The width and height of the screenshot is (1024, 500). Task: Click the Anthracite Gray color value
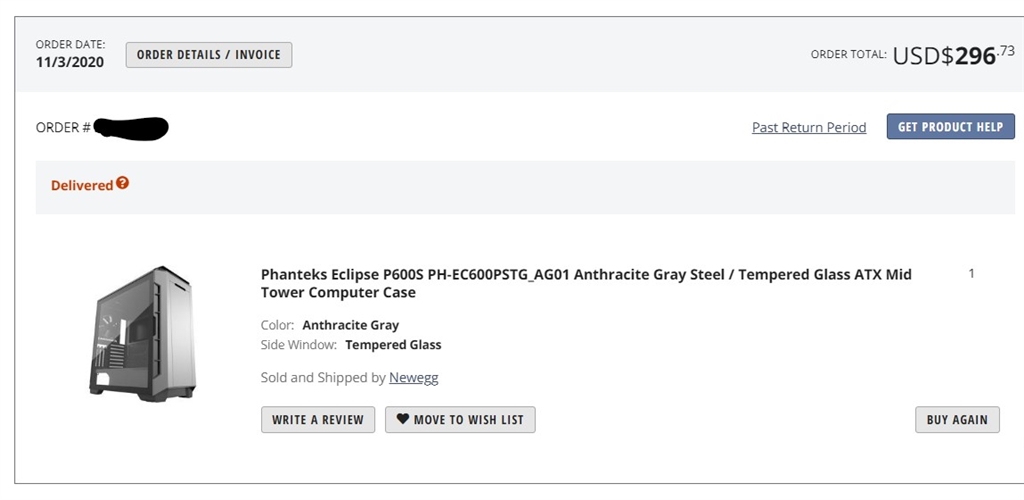coord(350,325)
